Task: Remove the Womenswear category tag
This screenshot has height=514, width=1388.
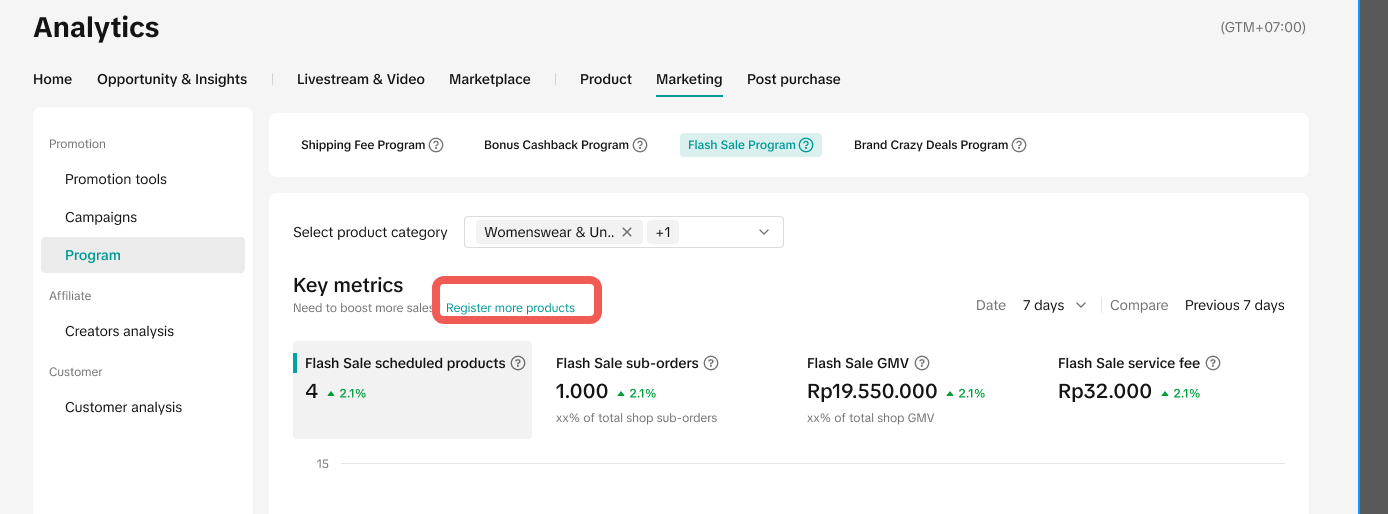Action: coord(627,232)
